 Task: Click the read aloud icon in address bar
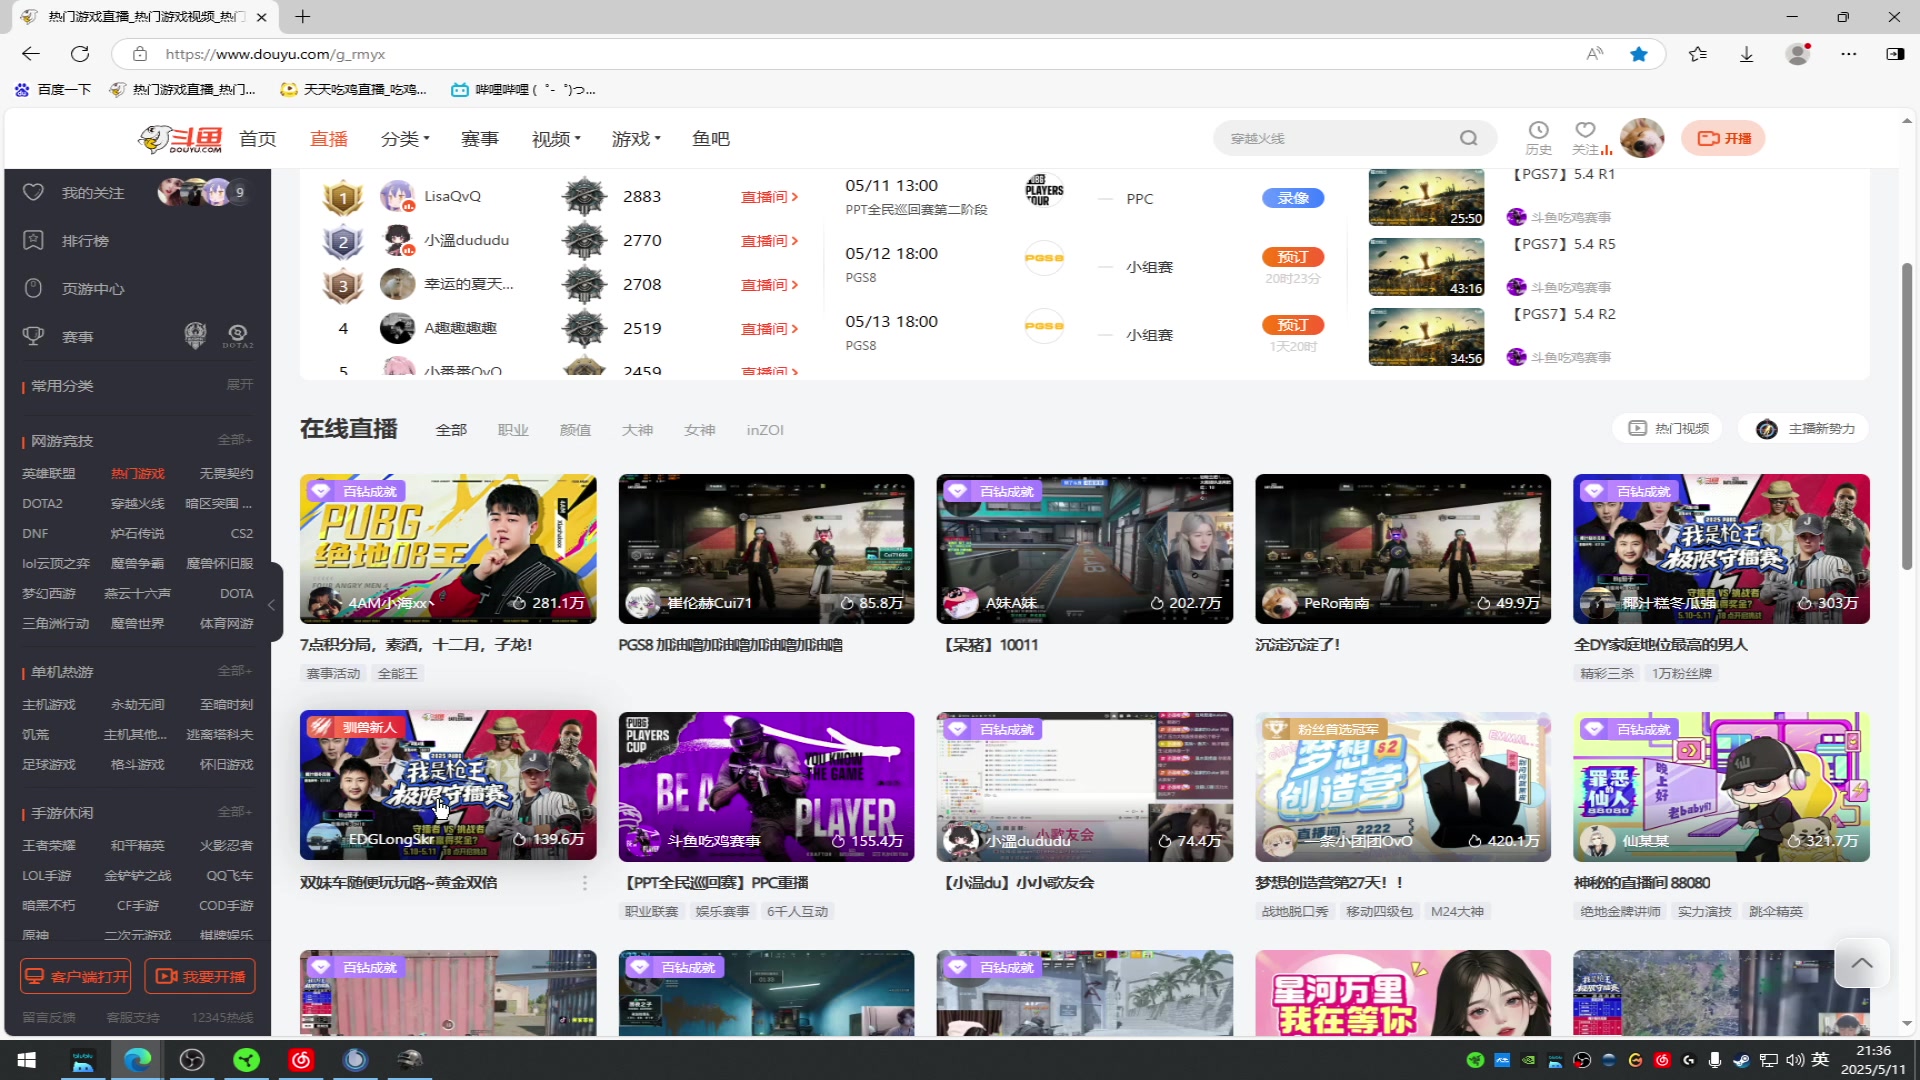(x=1594, y=54)
